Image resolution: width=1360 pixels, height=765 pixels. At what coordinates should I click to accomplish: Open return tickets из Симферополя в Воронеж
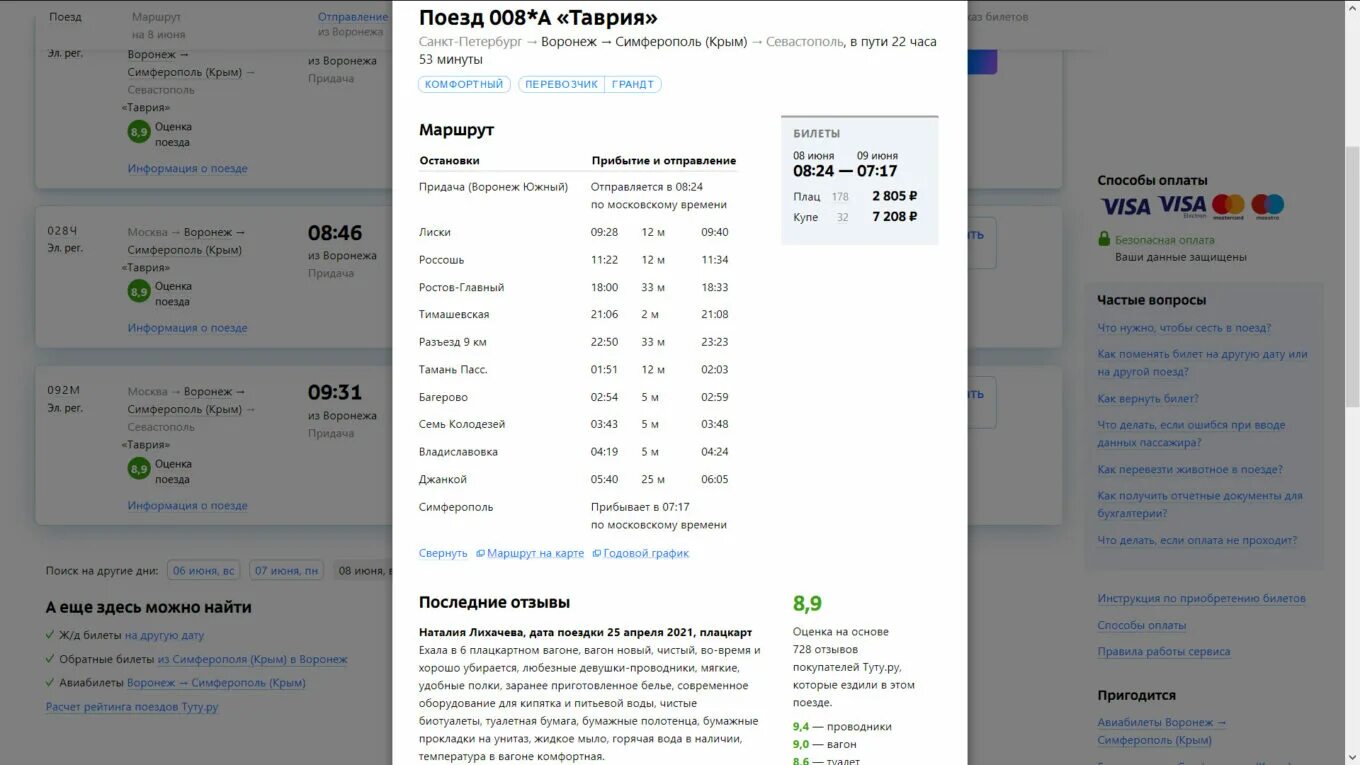pos(252,659)
